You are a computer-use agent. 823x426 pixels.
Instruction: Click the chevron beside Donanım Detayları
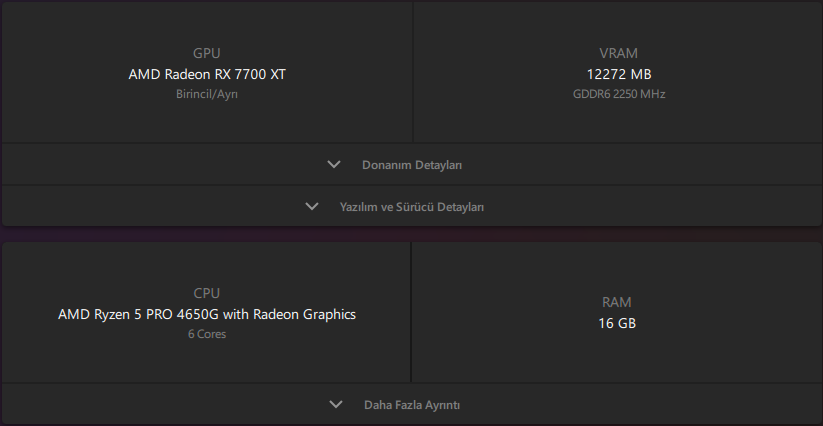pyautogui.click(x=334, y=165)
